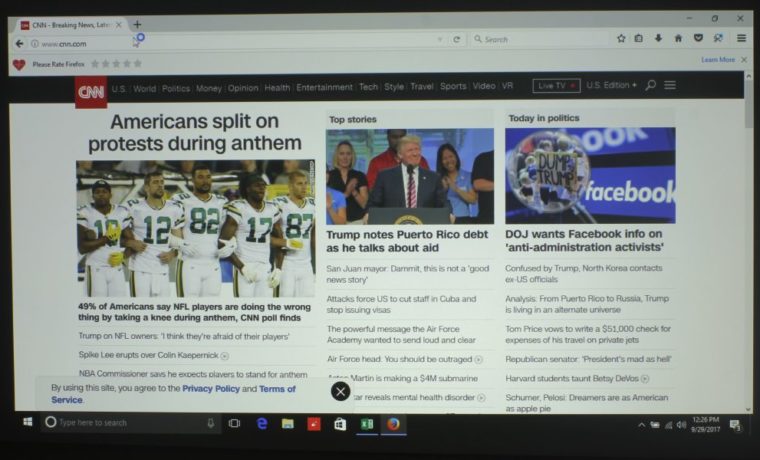Open the Trump podium photo thumbnail
This screenshot has width=760, height=460.
click(x=410, y=176)
